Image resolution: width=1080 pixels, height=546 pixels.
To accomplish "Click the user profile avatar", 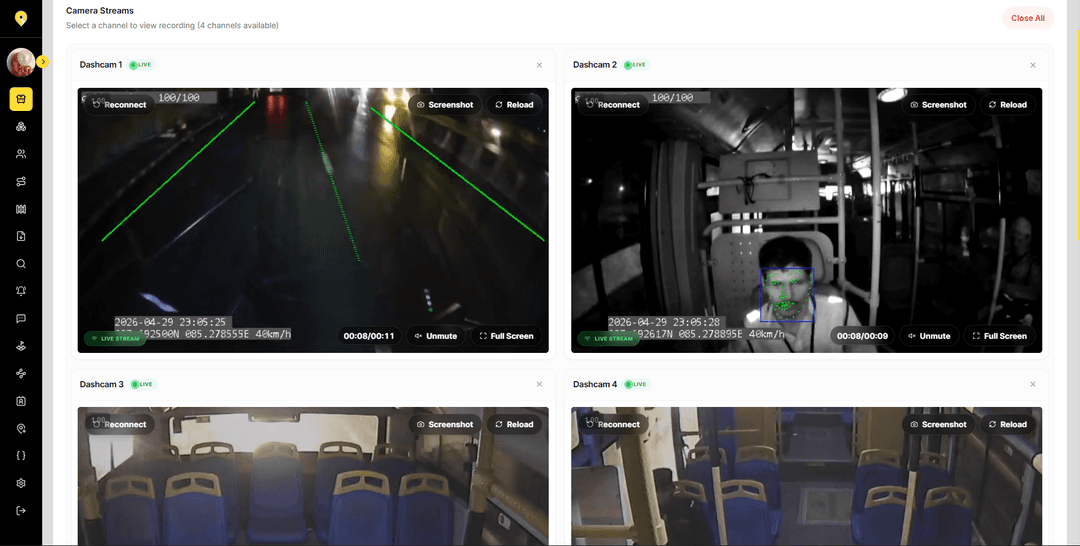I will pos(21,62).
